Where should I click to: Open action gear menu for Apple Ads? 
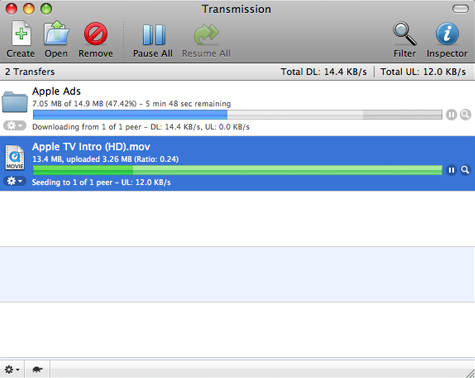click(15, 126)
